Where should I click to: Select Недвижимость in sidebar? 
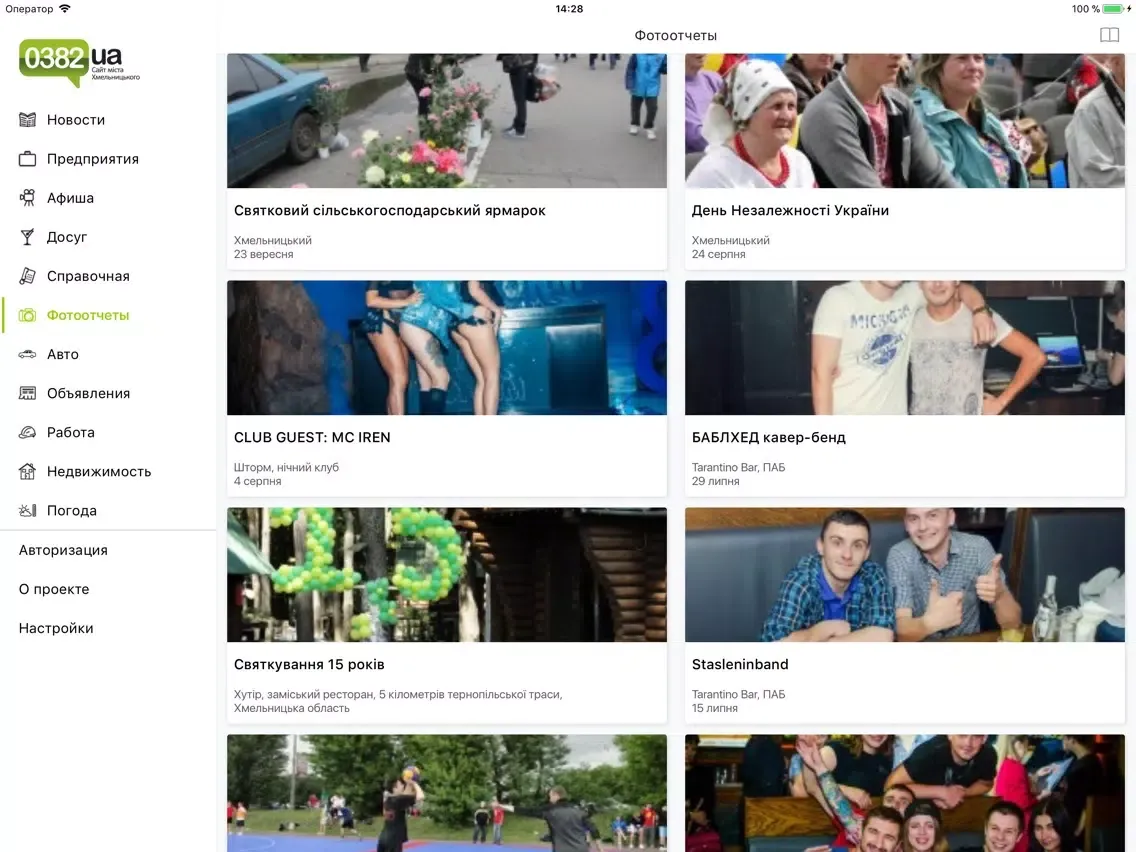pos(109,472)
